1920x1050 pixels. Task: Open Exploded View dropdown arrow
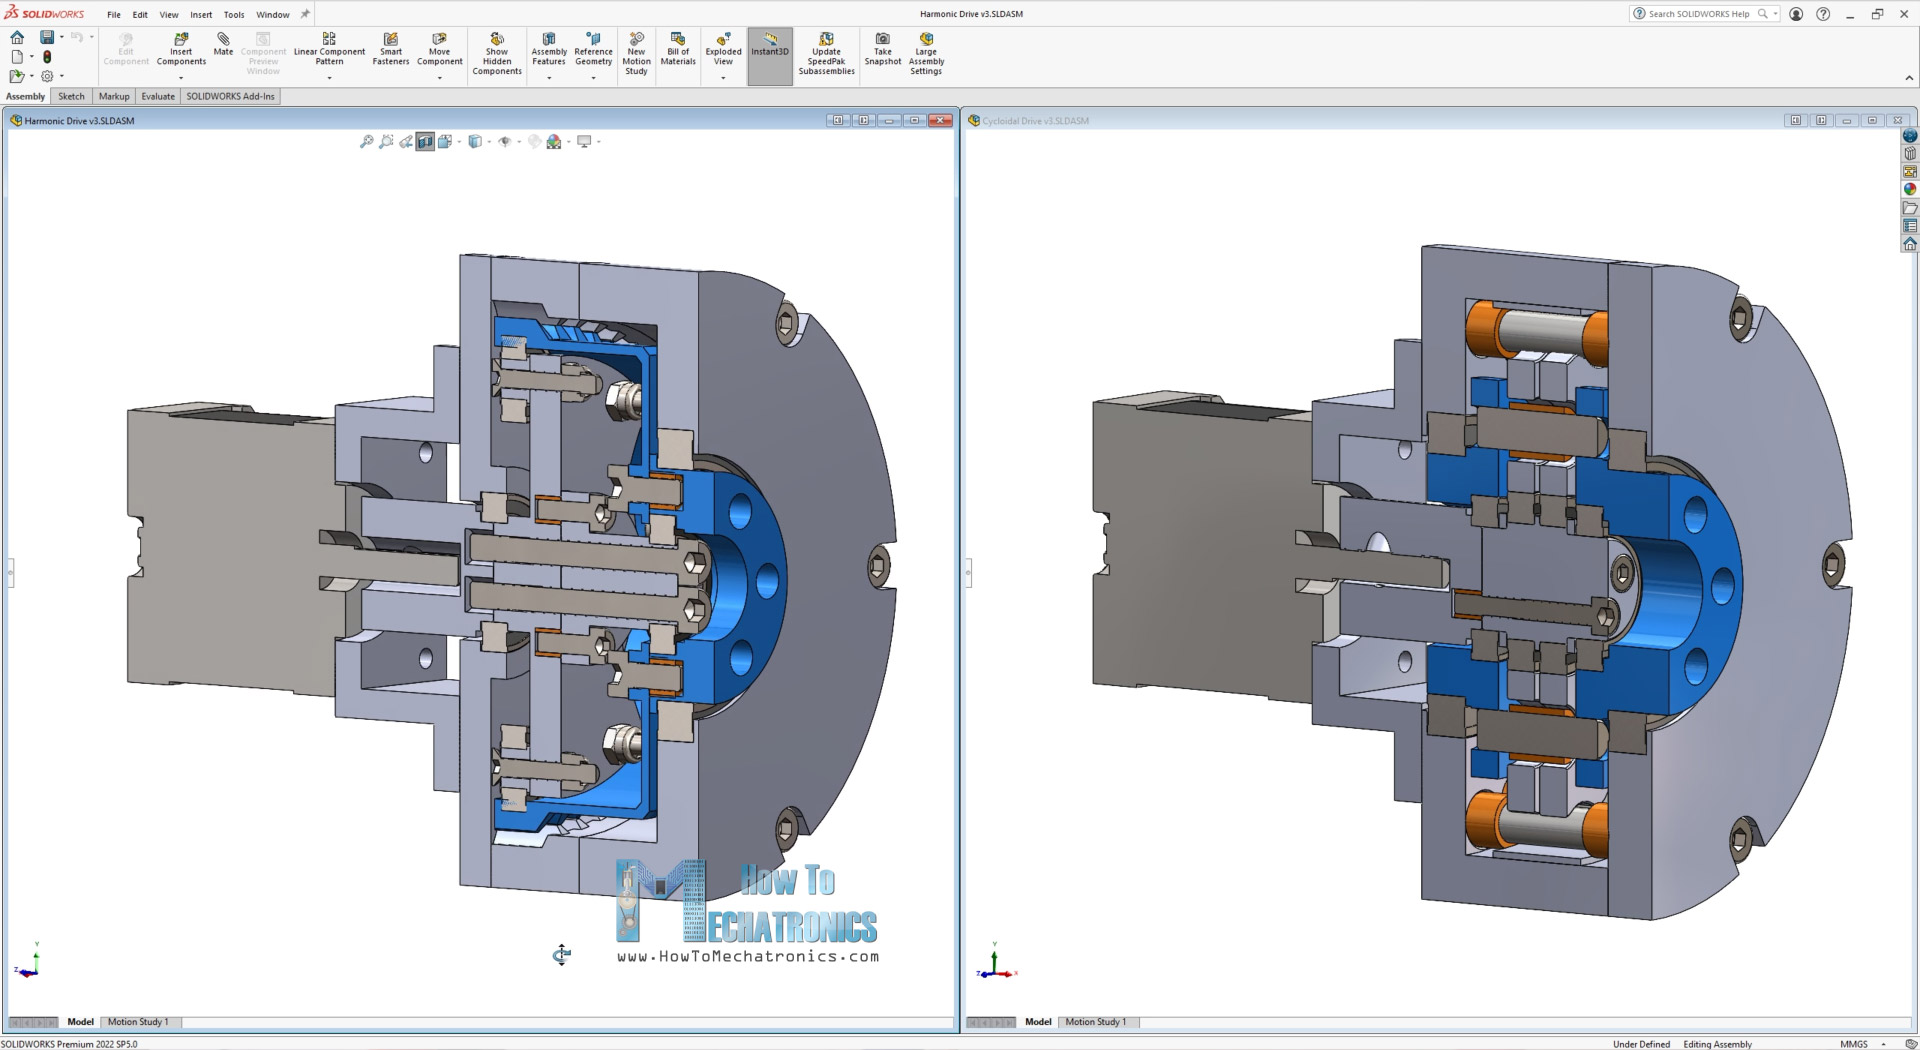point(723,78)
